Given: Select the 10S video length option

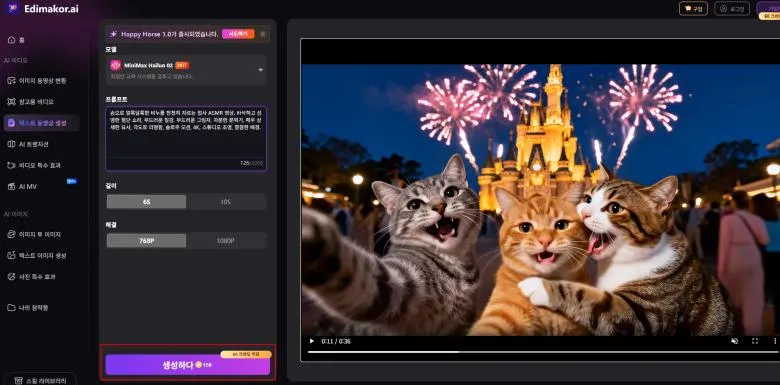Looking at the screenshot, I should coord(226,202).
